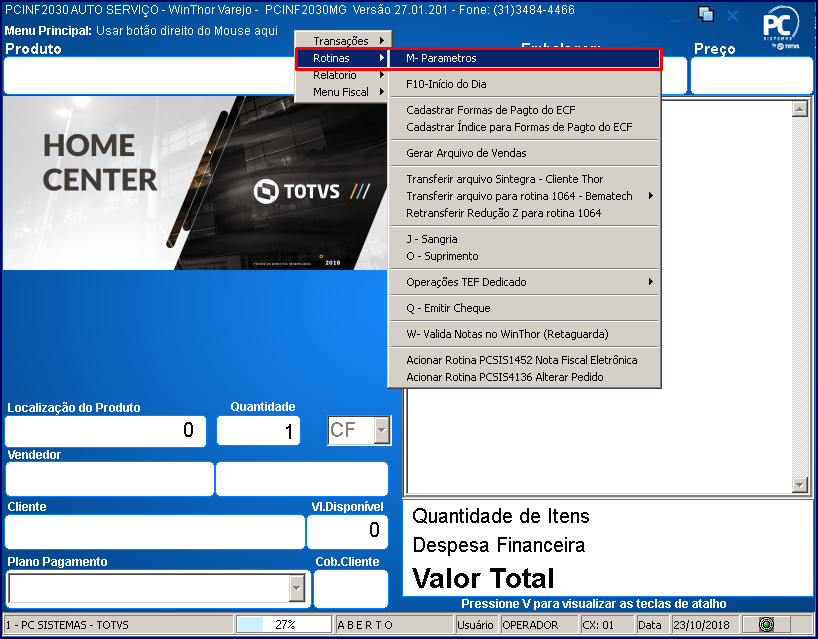Click the ABERTO status panel

(x=394, y=624)
